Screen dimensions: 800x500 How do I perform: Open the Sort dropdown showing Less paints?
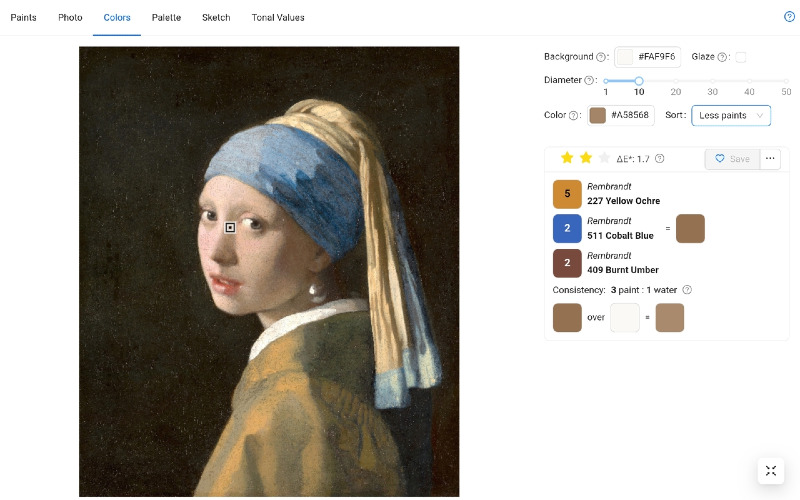731,115
